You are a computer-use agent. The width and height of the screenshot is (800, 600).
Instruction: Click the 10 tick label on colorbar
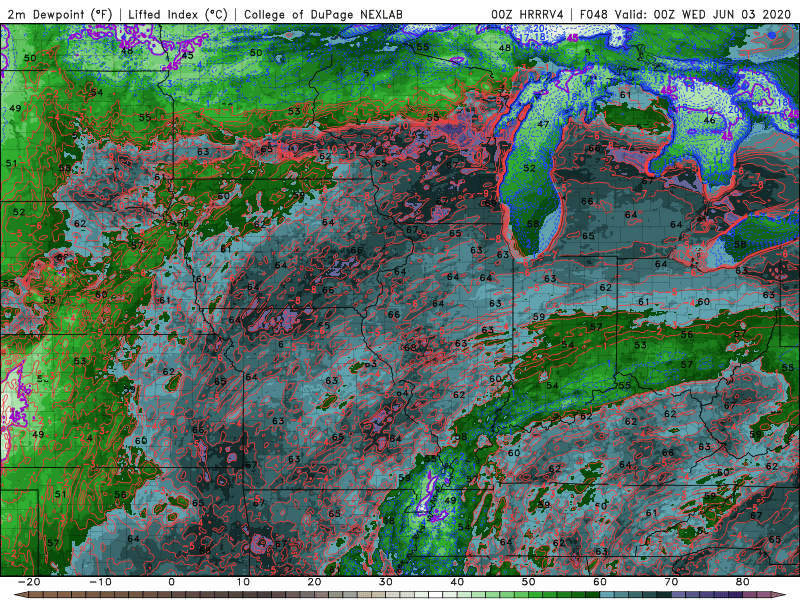[243, 582]
